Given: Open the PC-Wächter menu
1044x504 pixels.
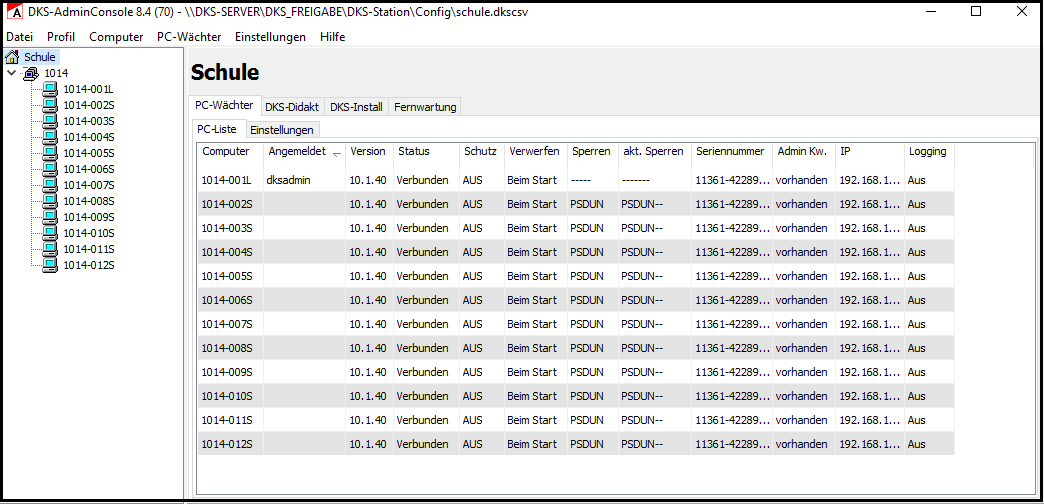Looking at the screenshot, I should coord(189,36).
